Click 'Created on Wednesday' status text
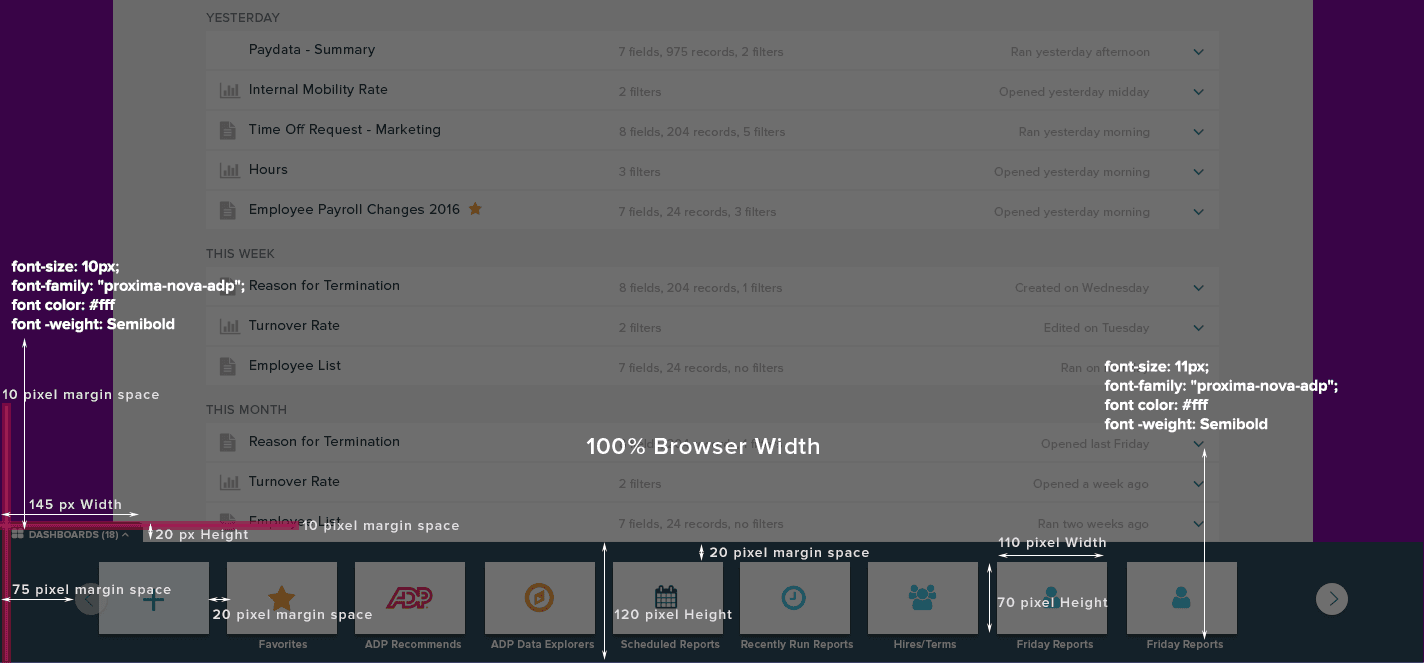This screenshot has height=663, width=1424. click(x=1082, y=288)
